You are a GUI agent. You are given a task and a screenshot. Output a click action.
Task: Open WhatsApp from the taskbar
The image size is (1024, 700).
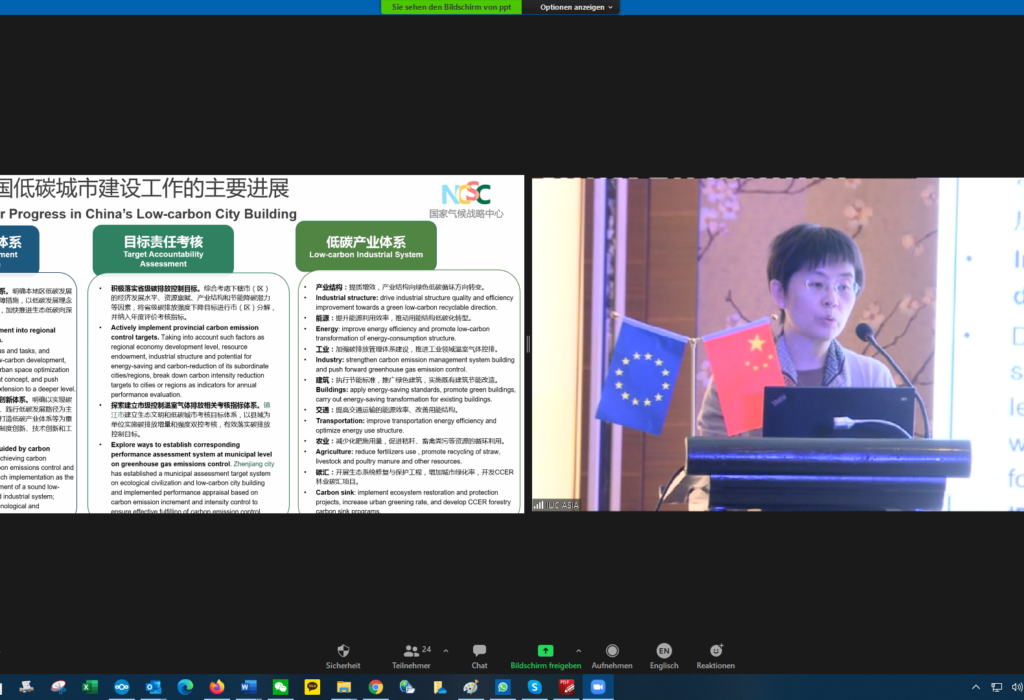(504, 689)
